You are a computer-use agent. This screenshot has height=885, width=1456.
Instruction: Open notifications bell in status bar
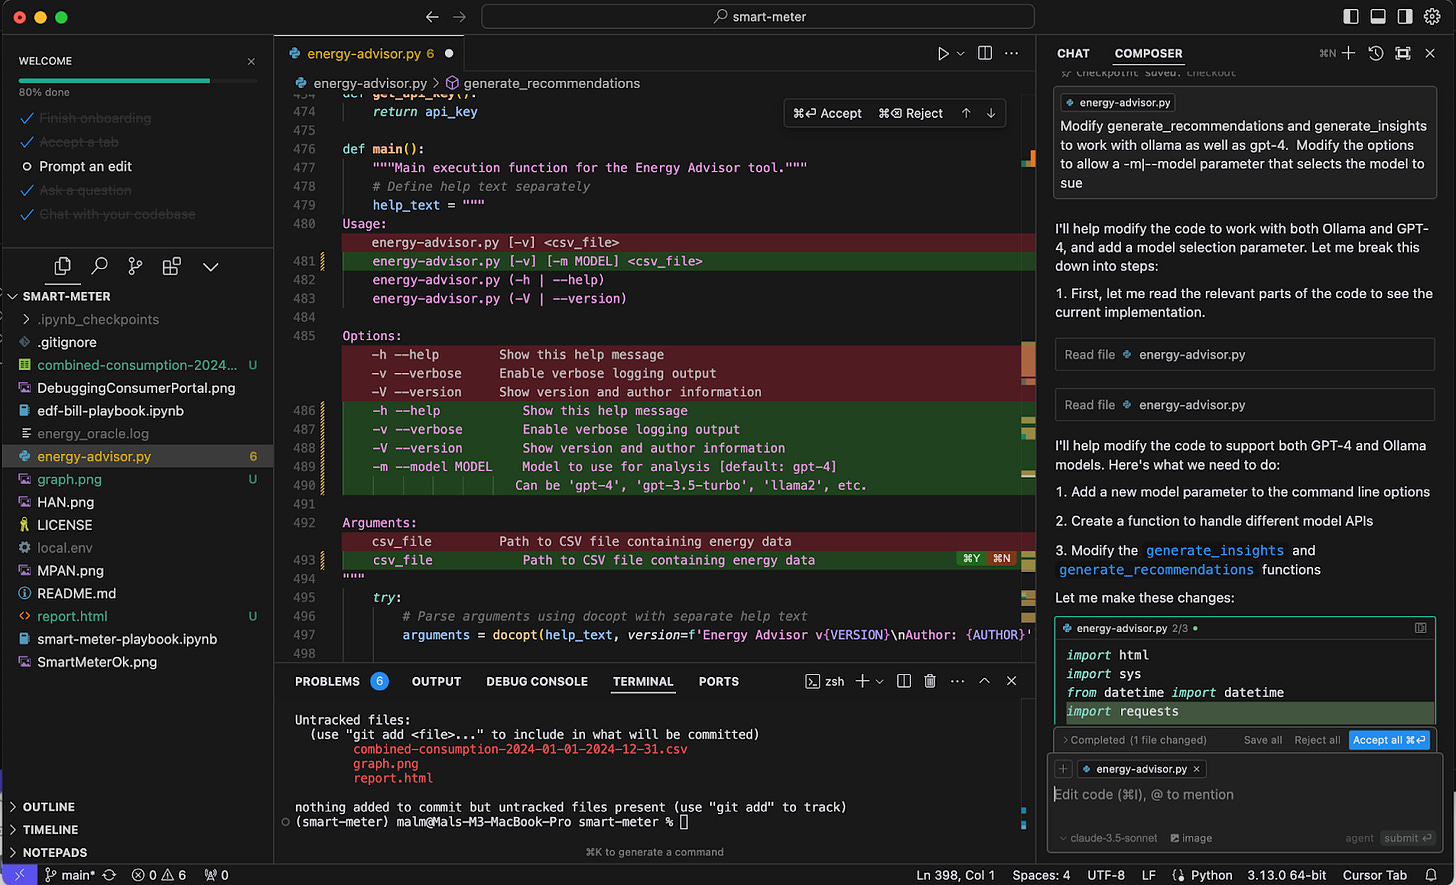pos(1431,875)
